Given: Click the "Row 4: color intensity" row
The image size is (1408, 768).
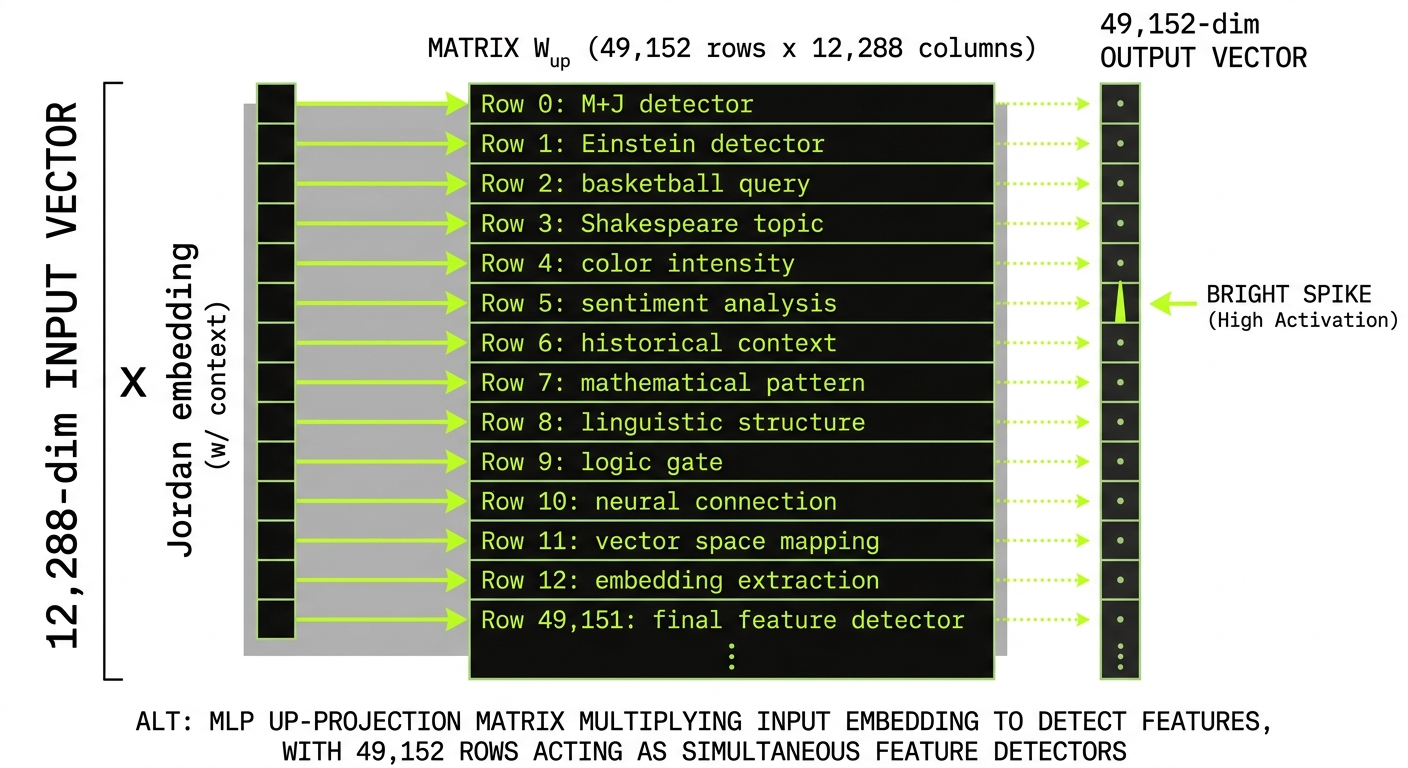Looking at the screenshot, I should 732,263.
